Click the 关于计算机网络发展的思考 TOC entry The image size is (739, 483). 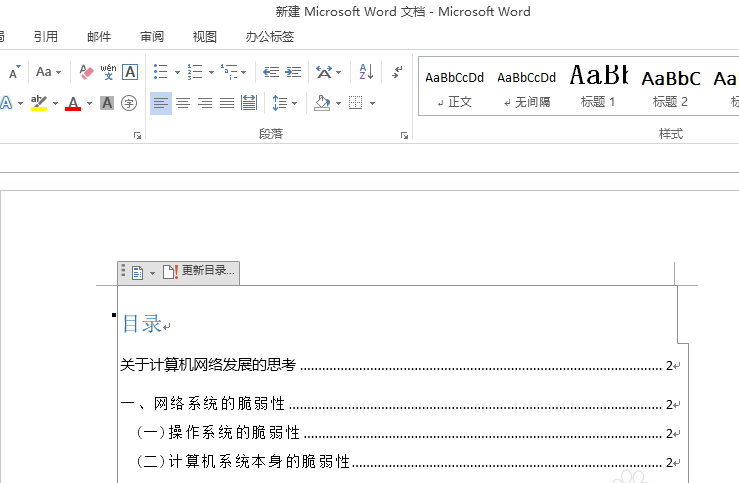click(x=208, y=366)
